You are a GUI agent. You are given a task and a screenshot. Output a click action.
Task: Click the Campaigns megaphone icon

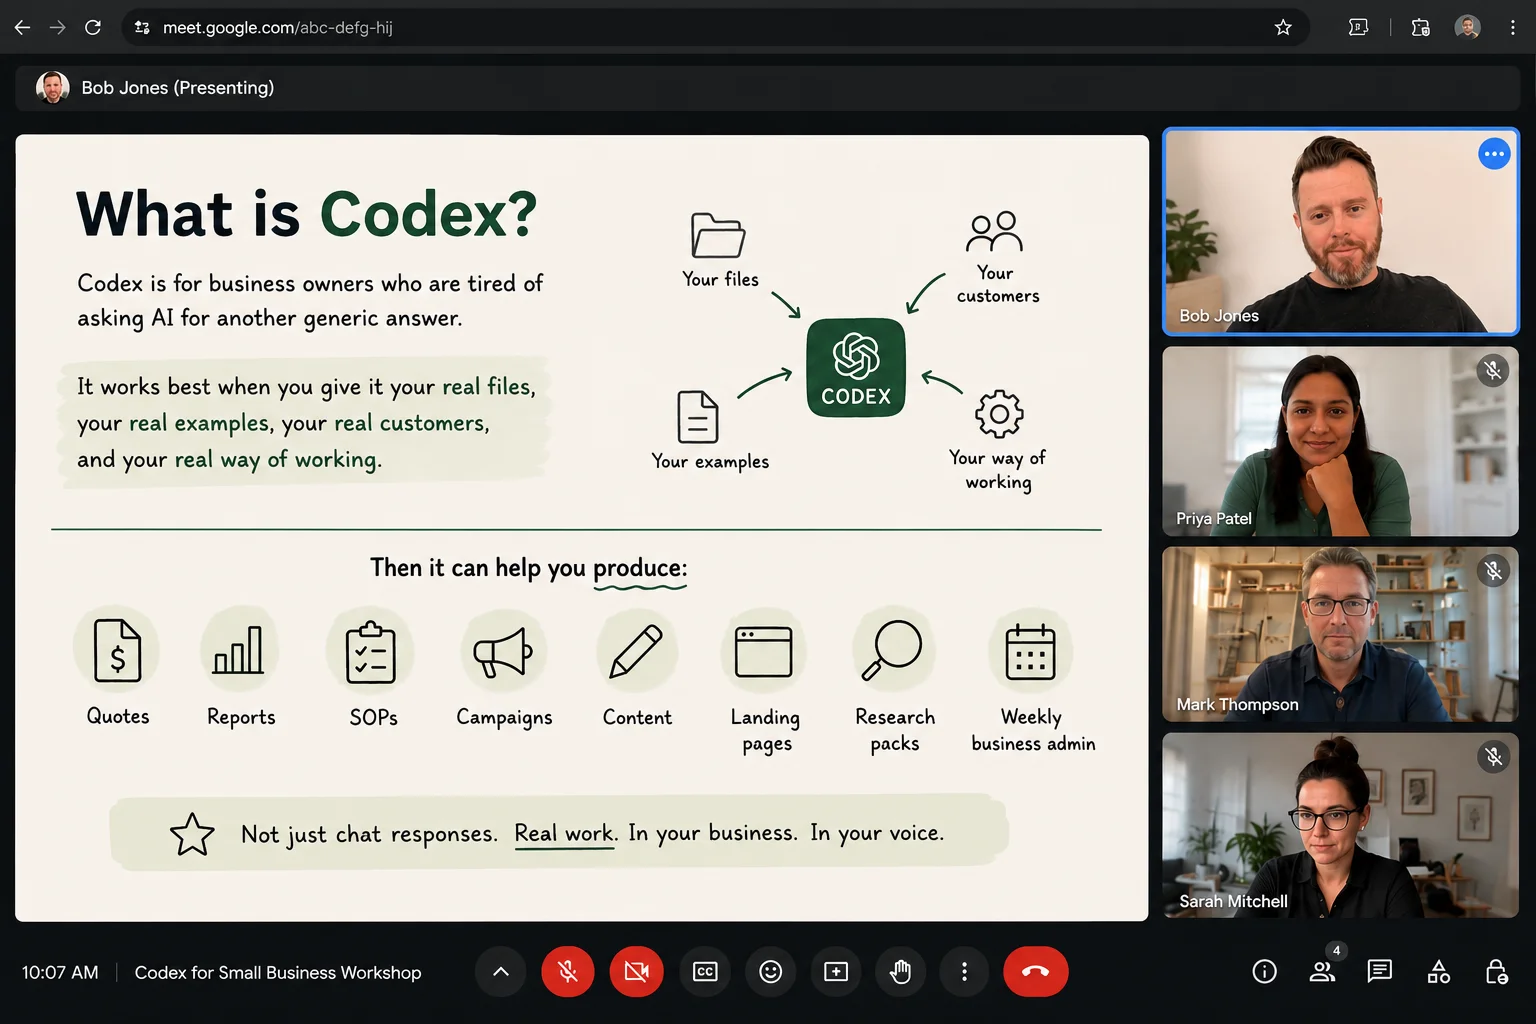coord(503,652)
